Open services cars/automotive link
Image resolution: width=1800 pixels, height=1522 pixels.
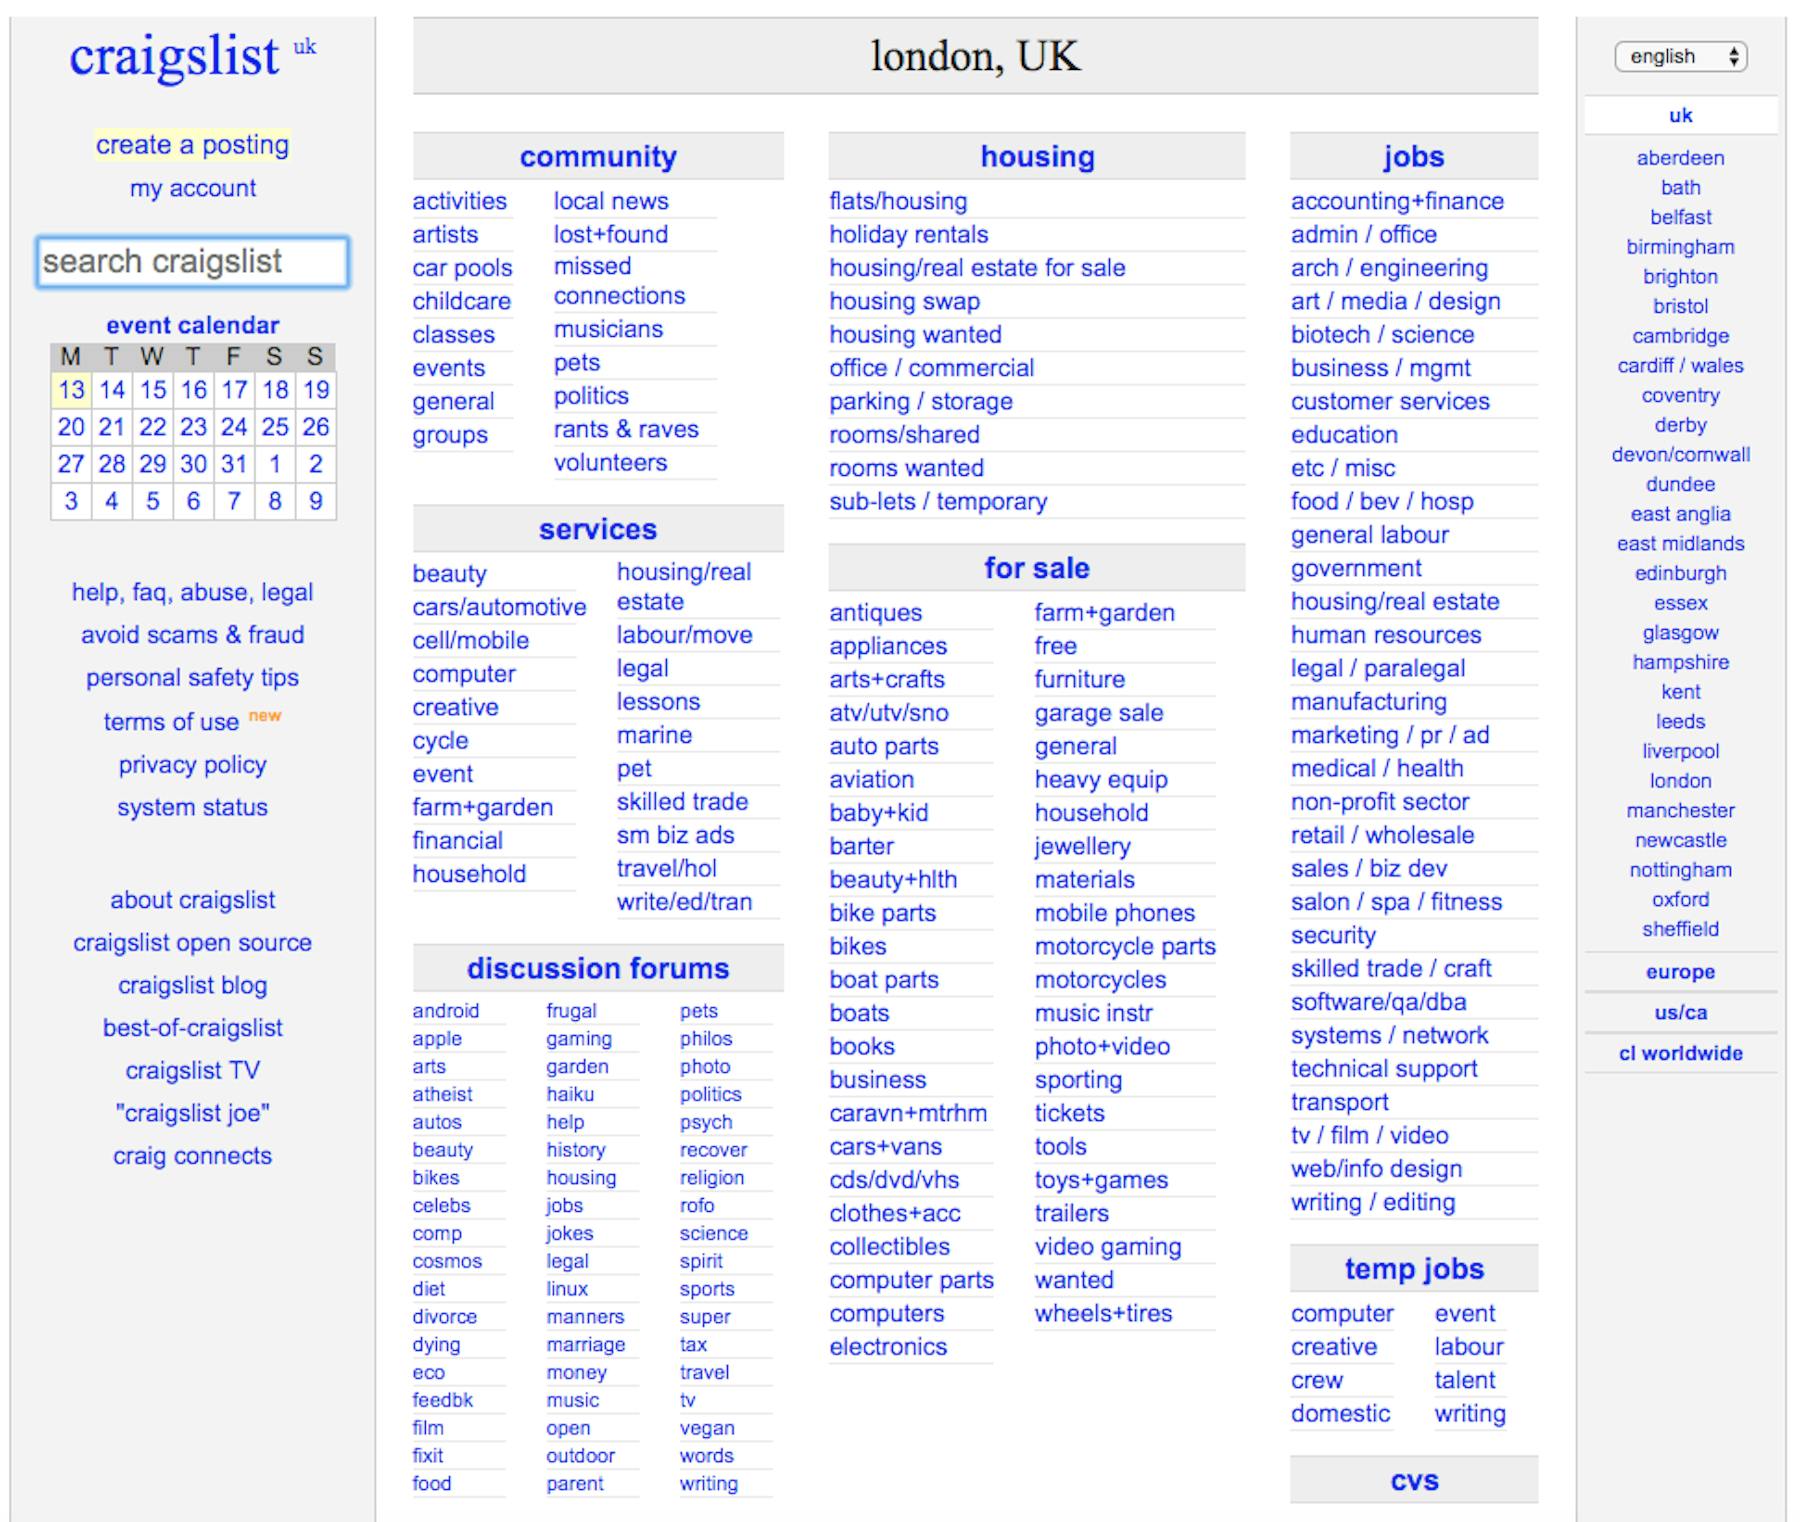499,608
